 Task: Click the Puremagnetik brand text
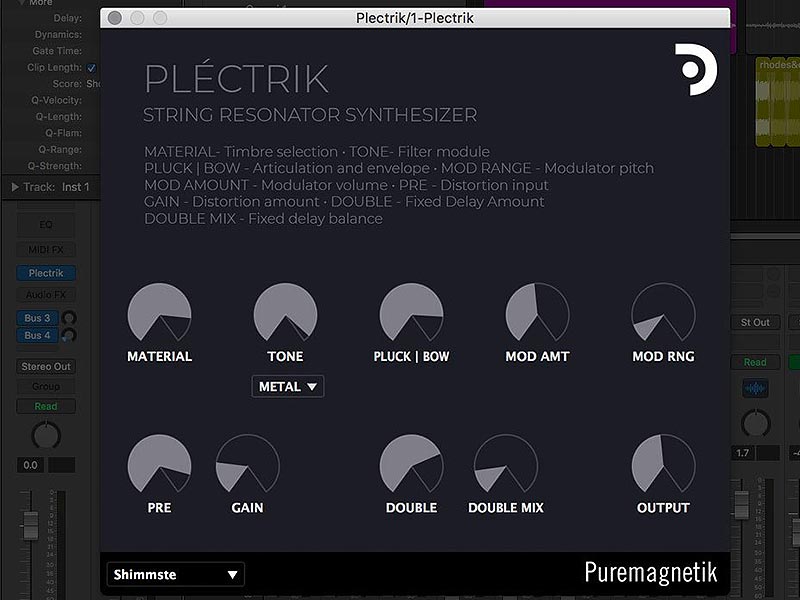tap(651, 572)
